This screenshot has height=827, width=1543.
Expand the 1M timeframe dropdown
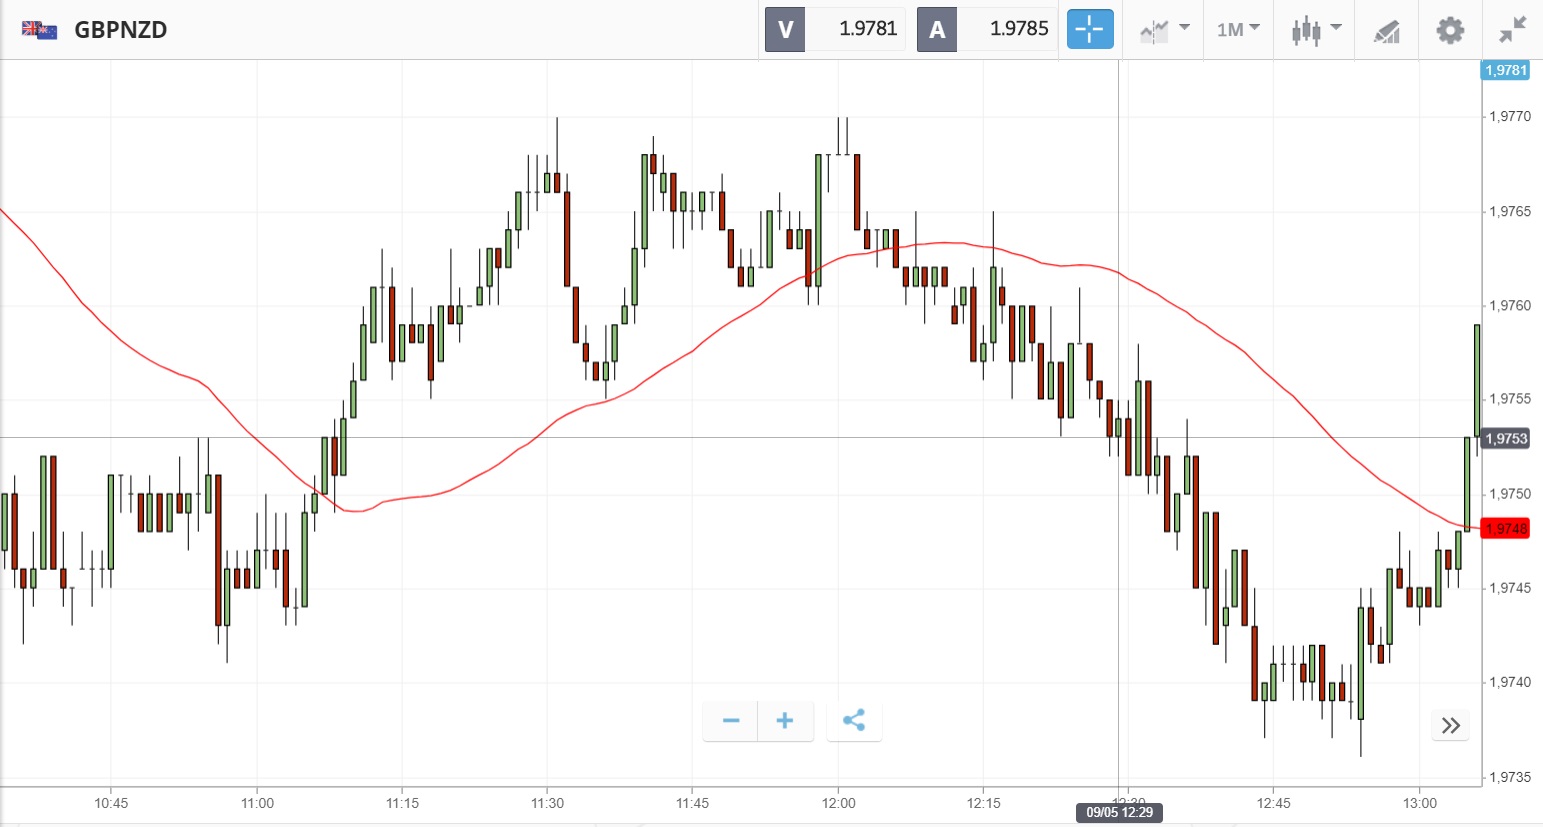(x=1238, y=30)
